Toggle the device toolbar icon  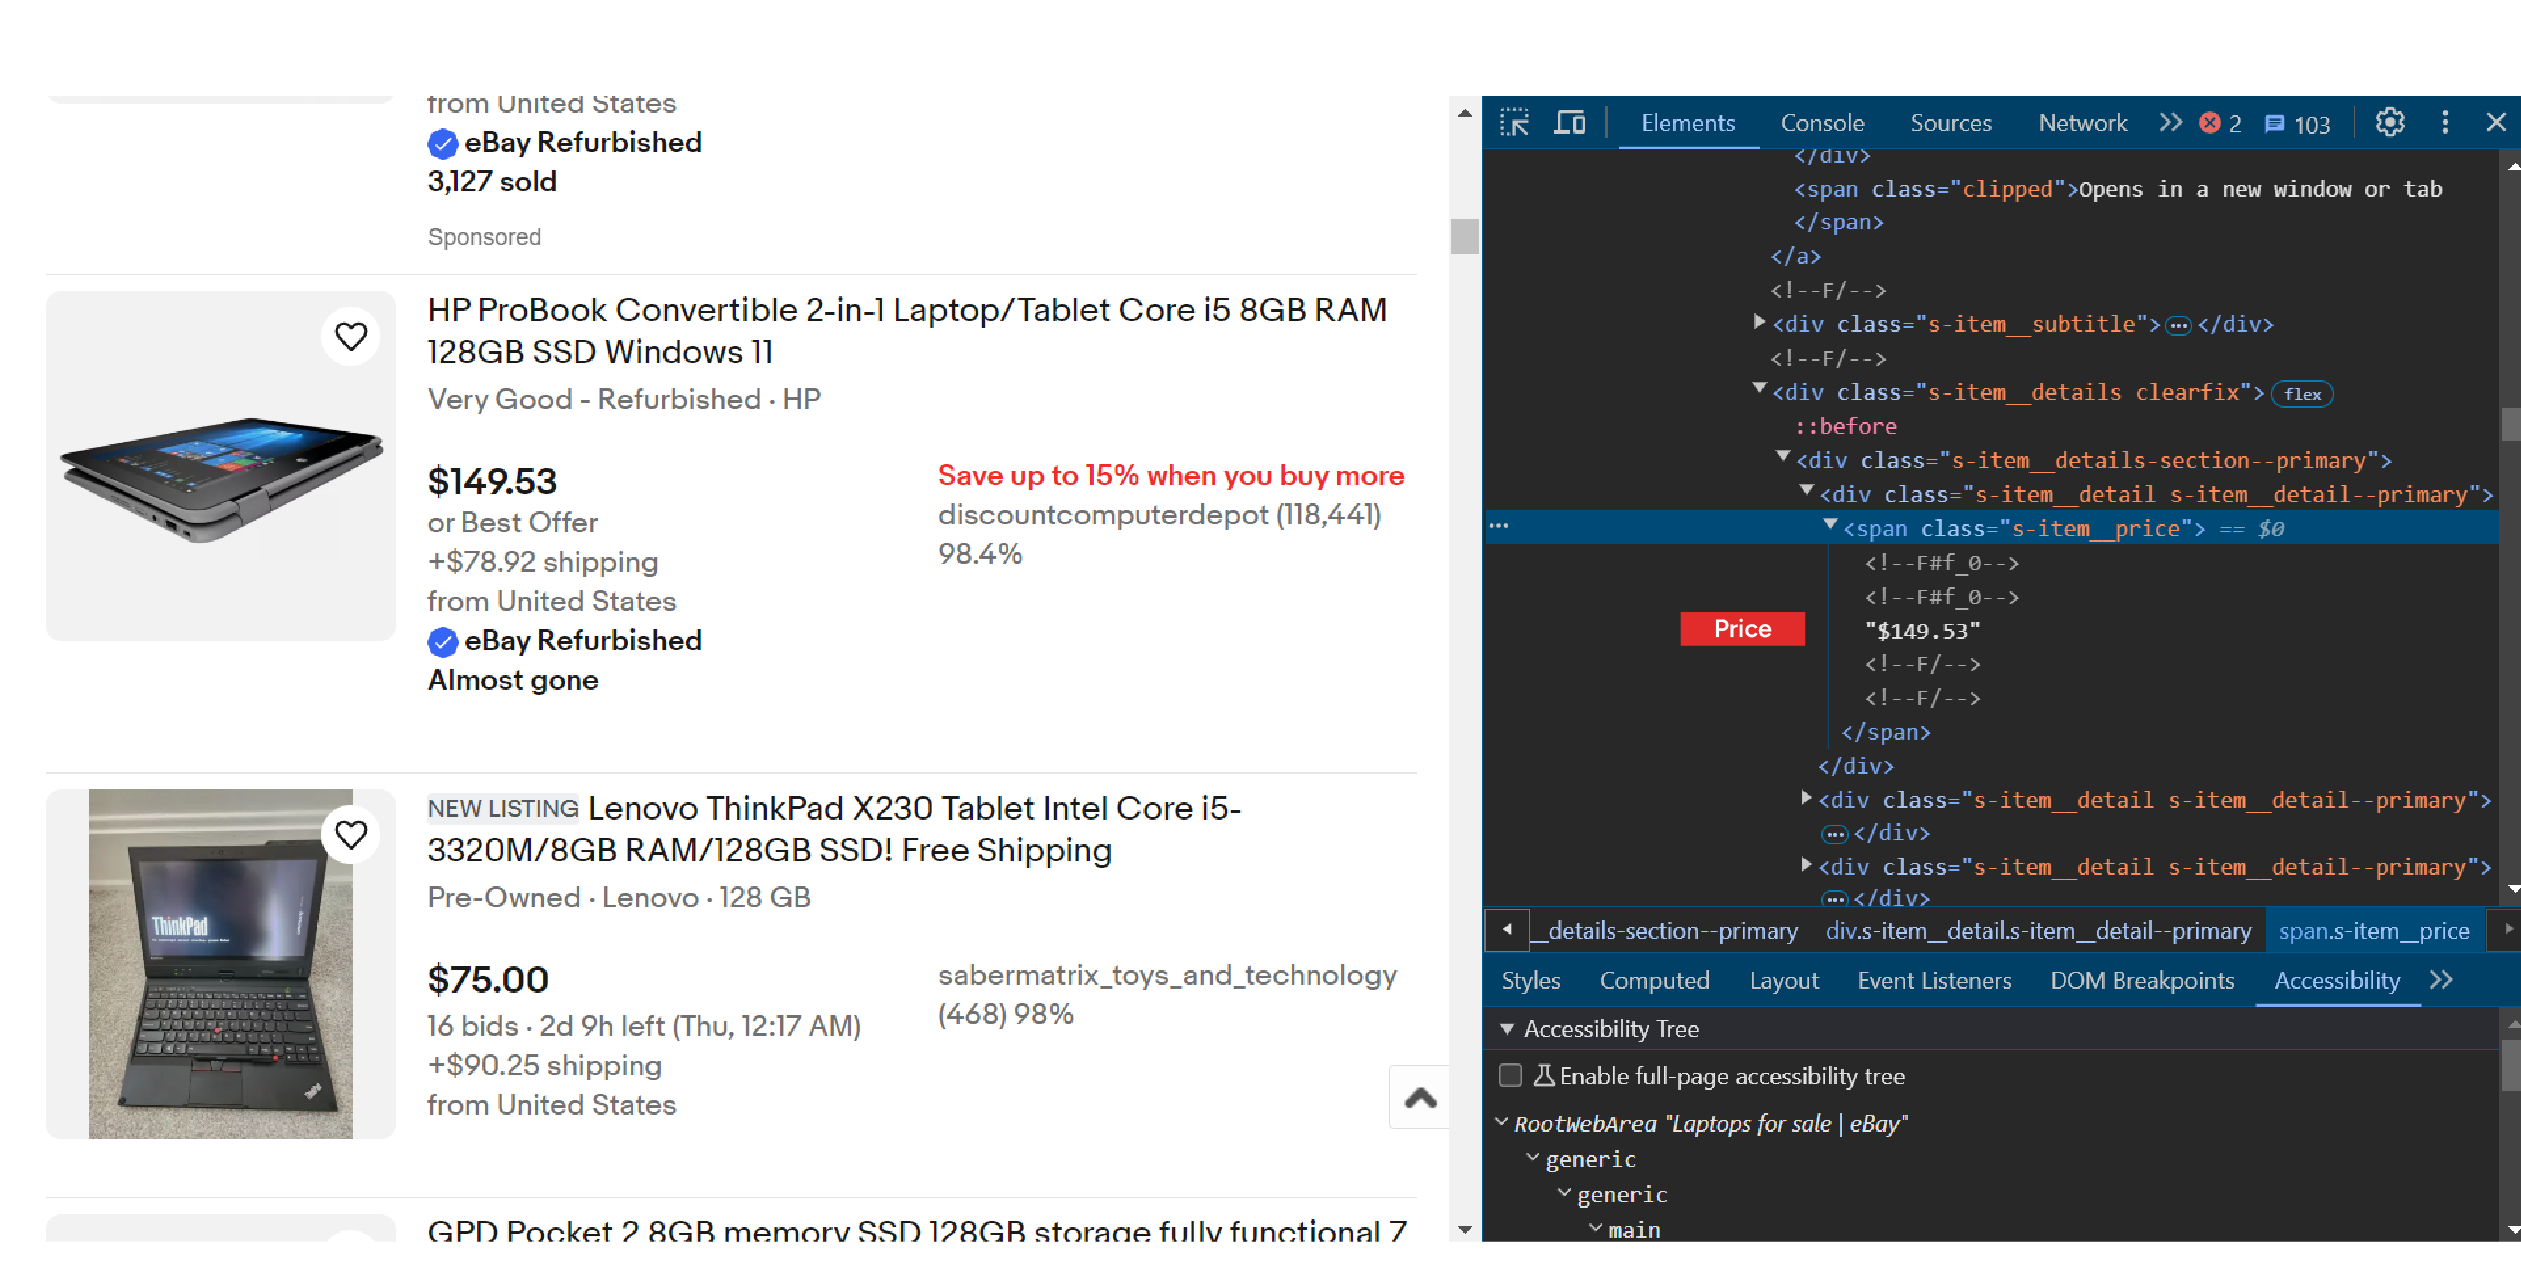(1570, 123)
